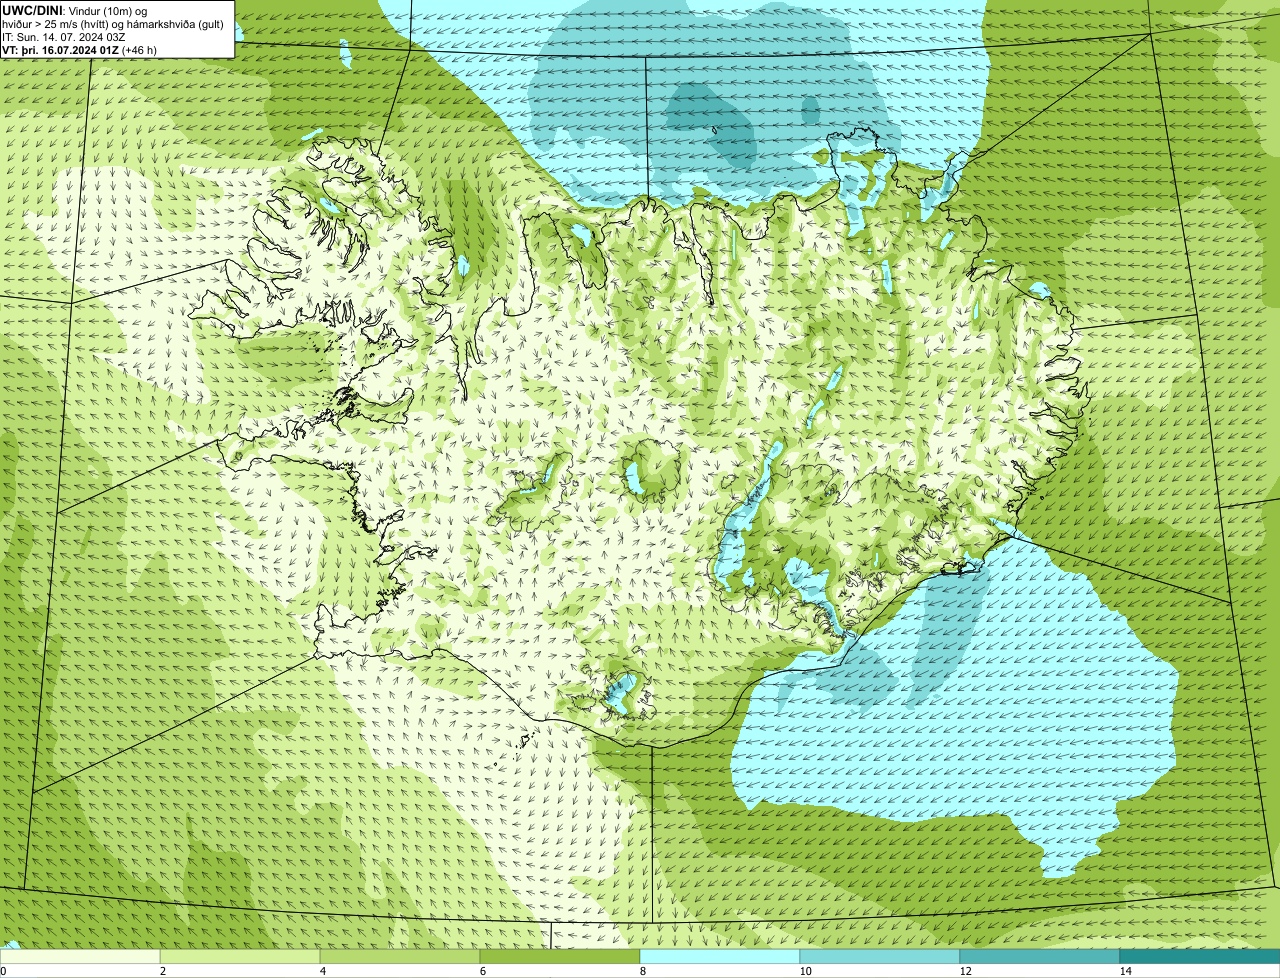Click the 6–8 m/s darker green scale segment
This screenshot has width=1280, height=978.
click(x=560, y=956)
